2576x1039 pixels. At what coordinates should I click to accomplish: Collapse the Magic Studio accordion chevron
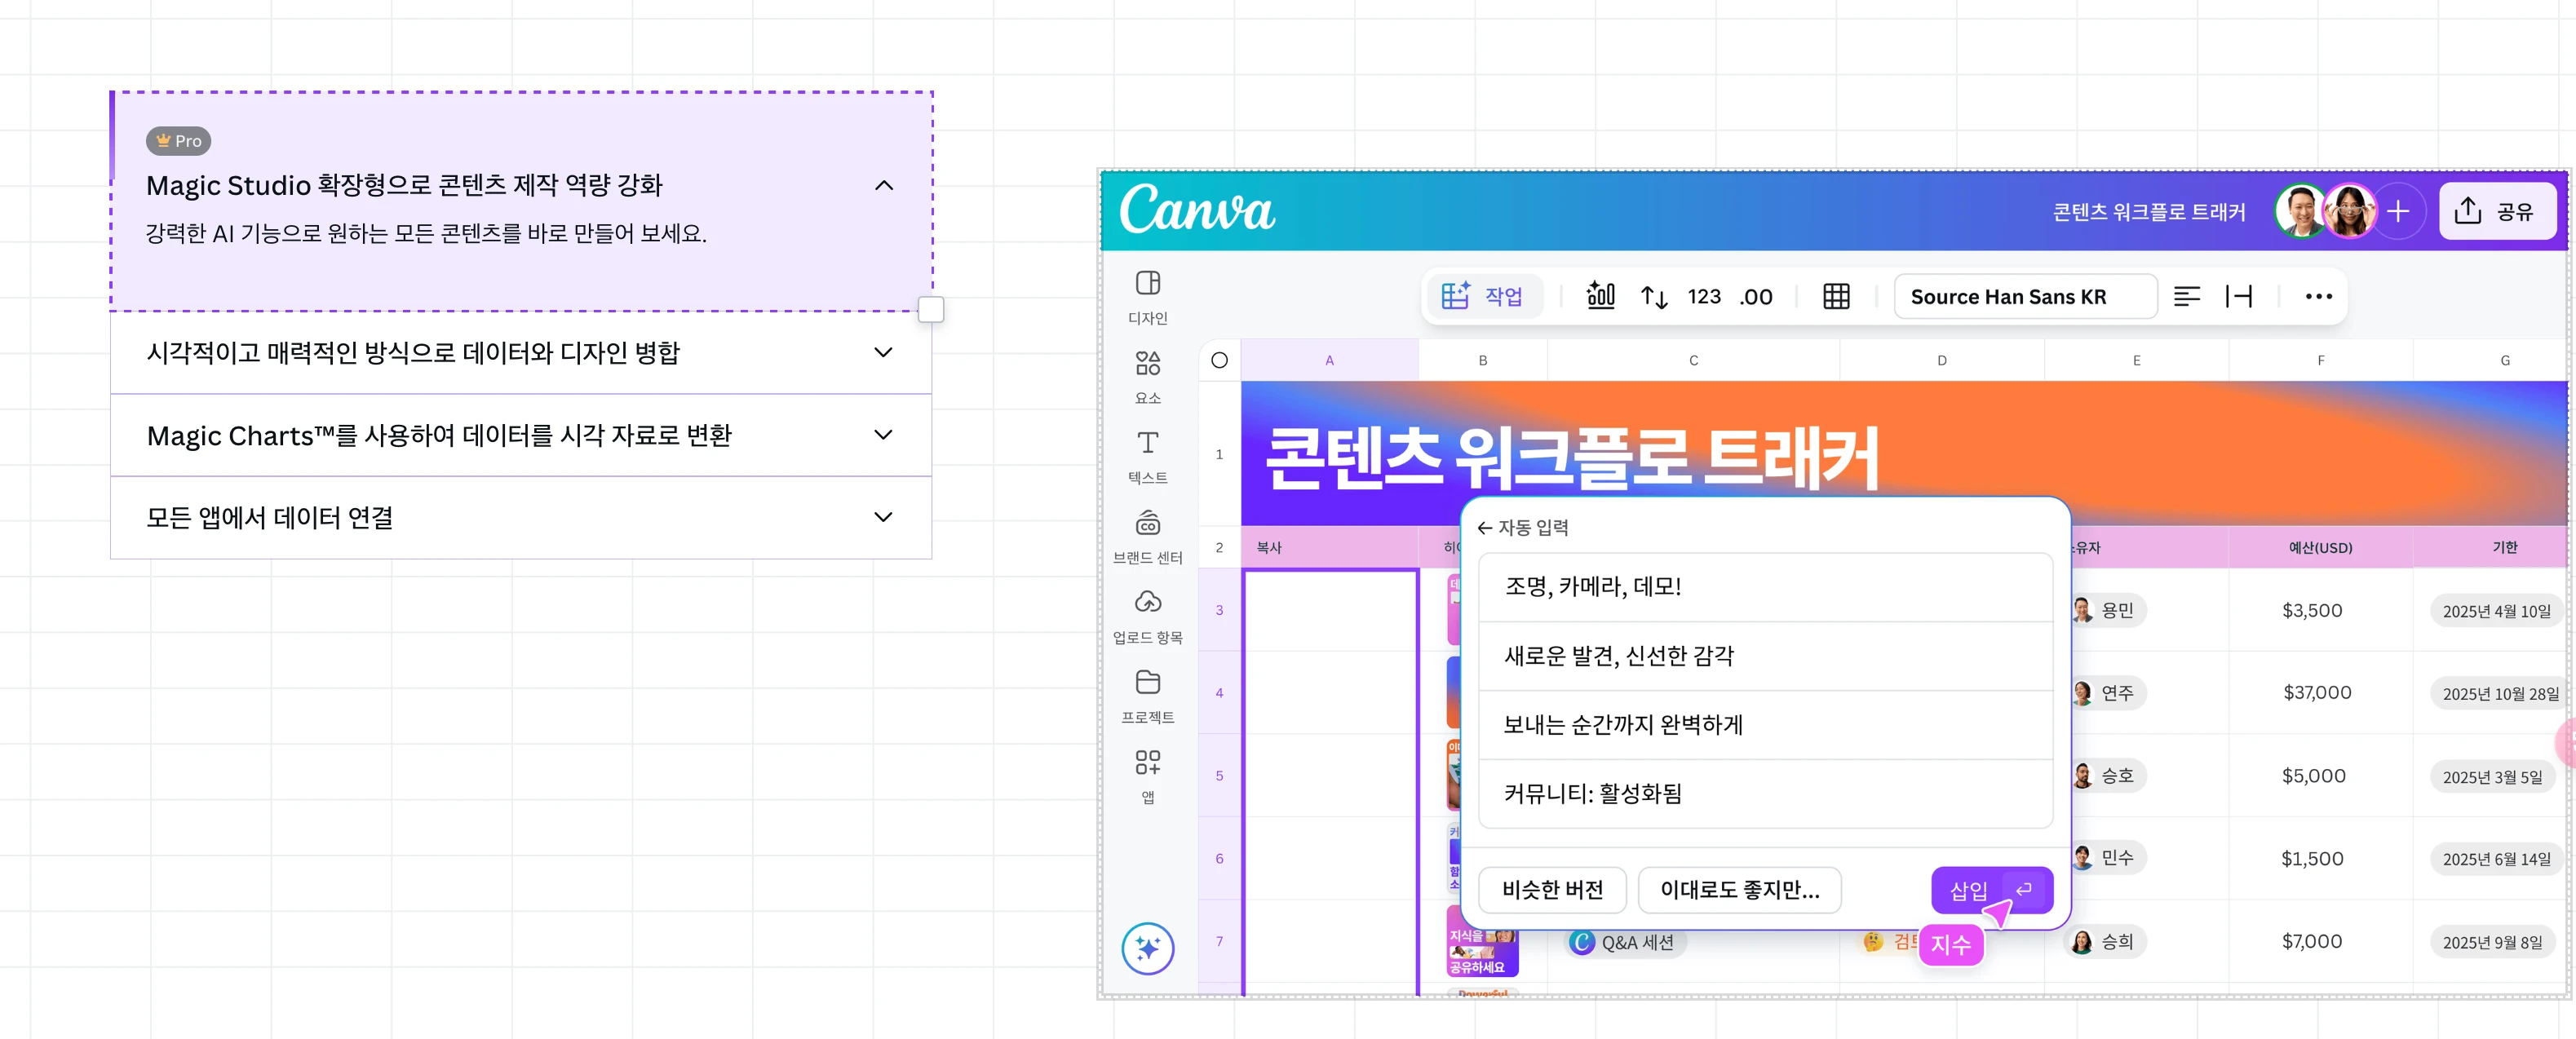pyautogui.click(x=884, y=185)
